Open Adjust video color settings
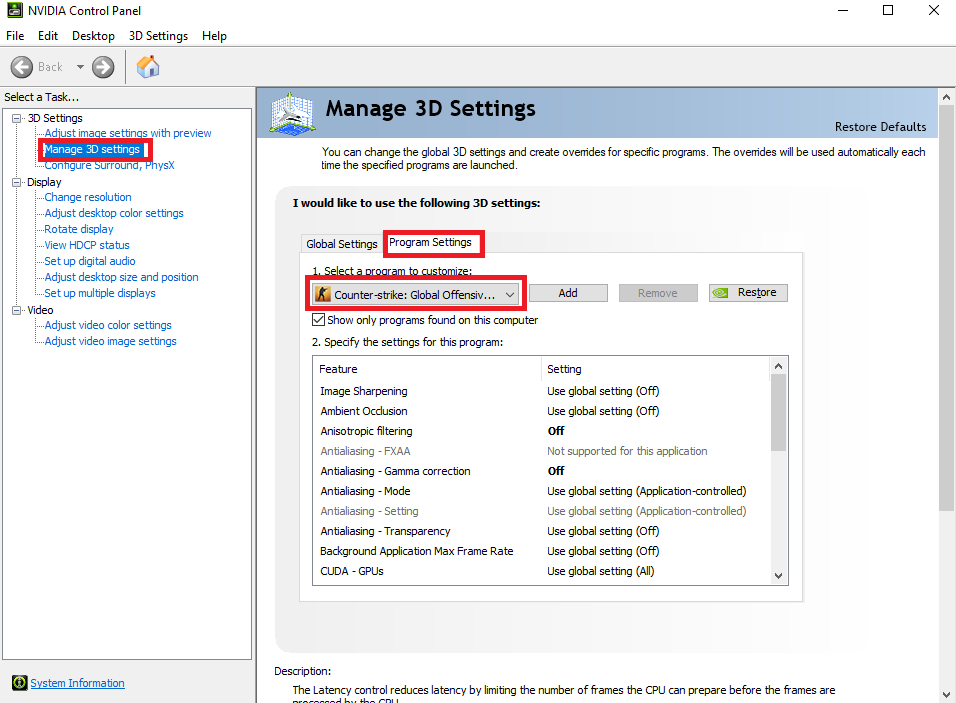Image resolution: width=956 pixels, height=703 pixels. (108, 325)
